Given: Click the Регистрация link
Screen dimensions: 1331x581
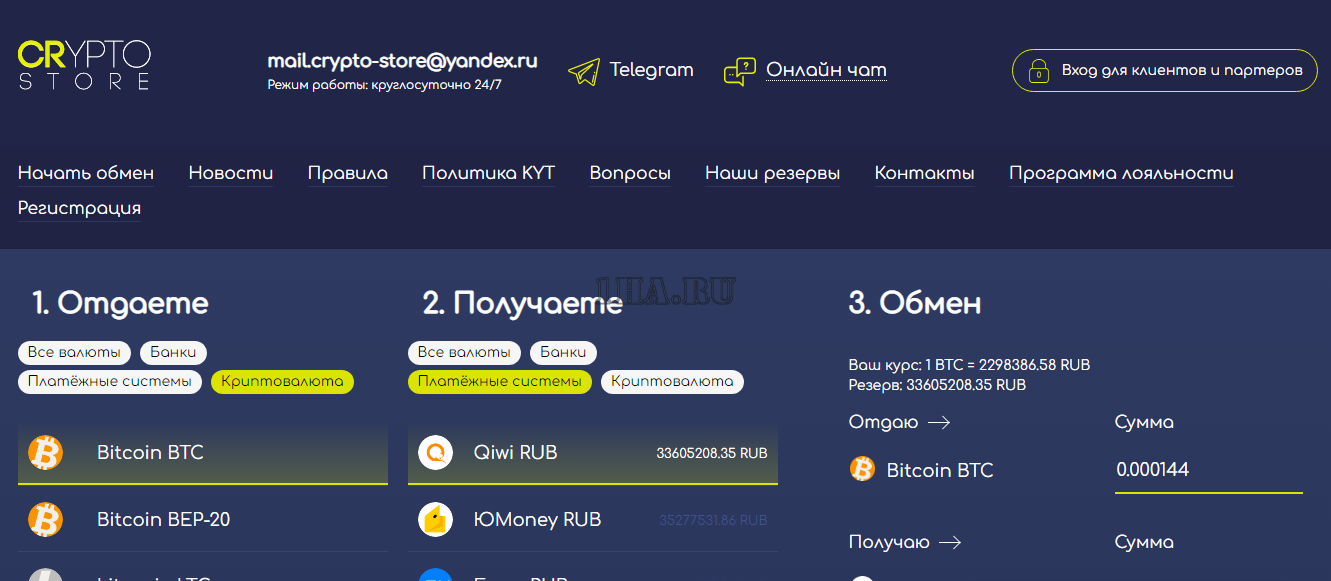Looking at the screenshot, I should tap(79, 208).
